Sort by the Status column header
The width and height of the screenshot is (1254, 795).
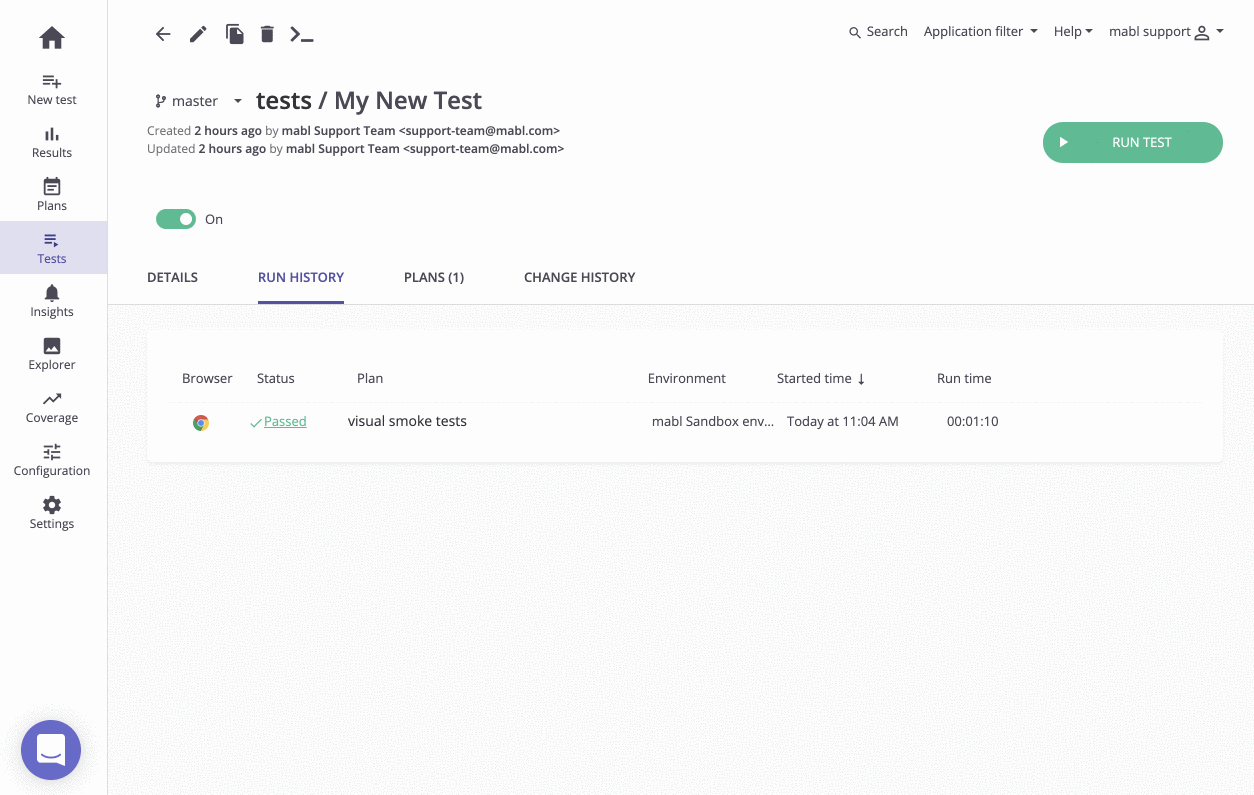tap(276, 379)
